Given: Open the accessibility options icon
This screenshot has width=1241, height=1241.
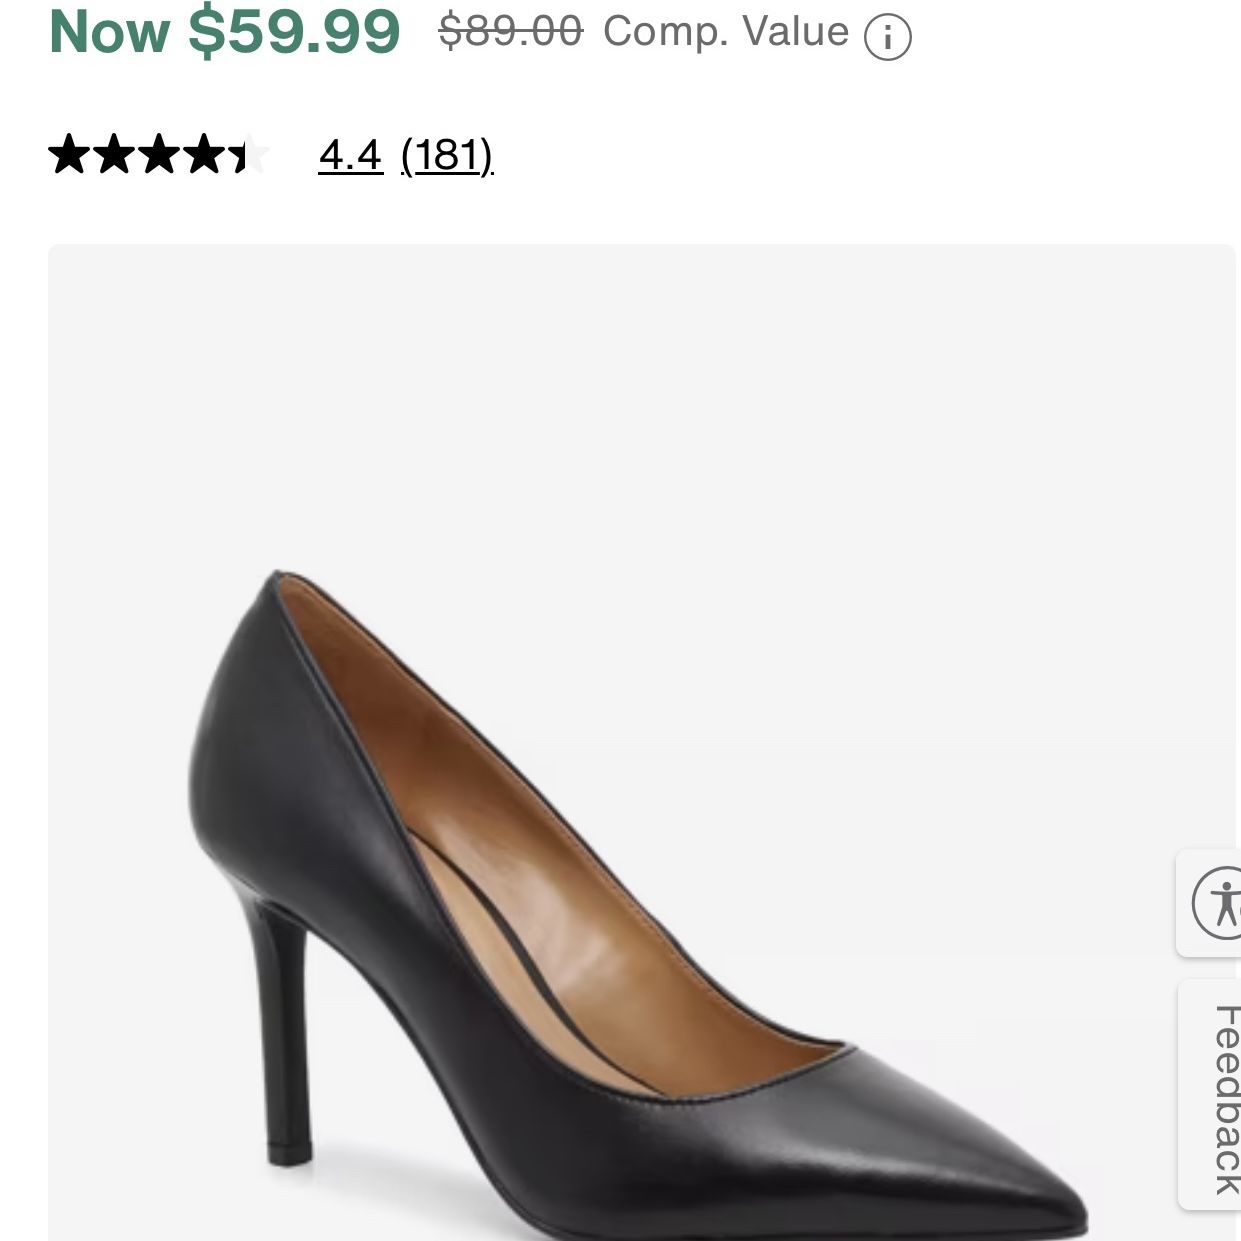Looking at the screenshot, I should pos(1215,903).
